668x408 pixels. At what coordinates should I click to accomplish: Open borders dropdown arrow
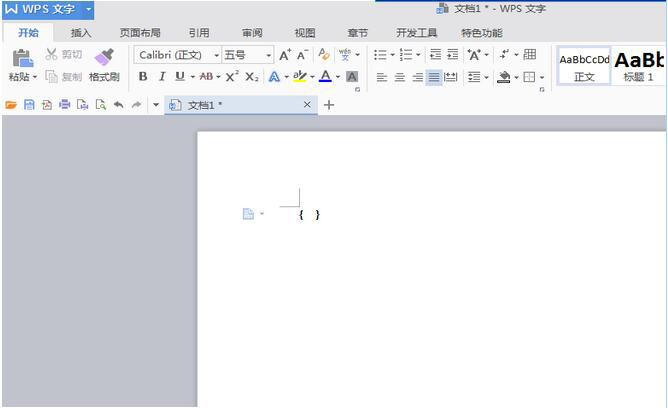(x=542, y=78)
